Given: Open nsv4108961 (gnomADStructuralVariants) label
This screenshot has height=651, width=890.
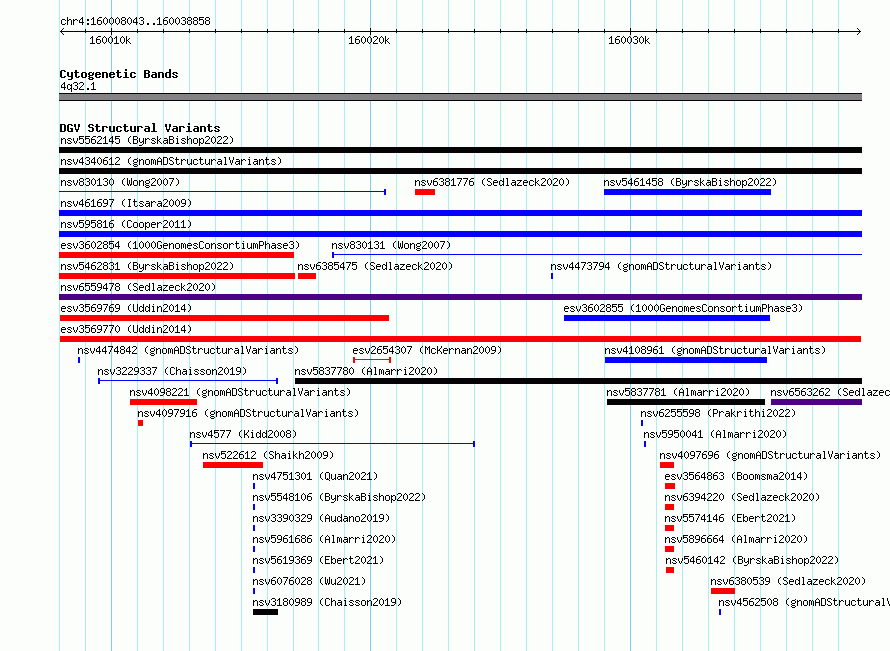Looking at the screenshot, I should [x=715, y=350].
